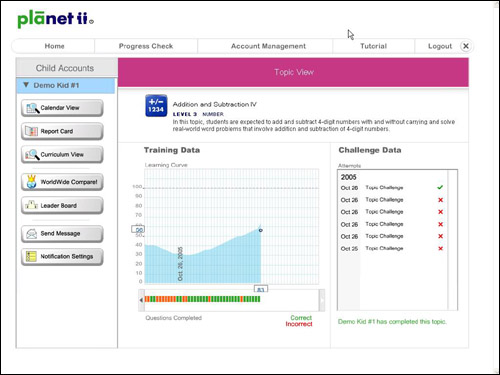Open the Tutorial tab

[x=373, y=46]
